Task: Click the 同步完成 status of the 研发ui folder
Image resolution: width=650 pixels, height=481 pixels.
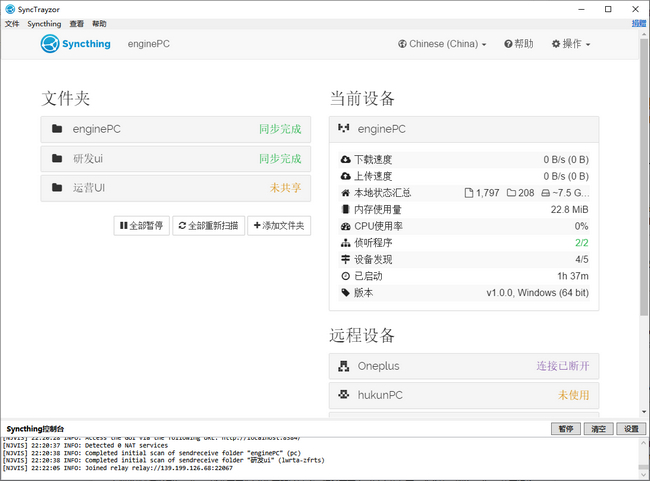Action: 280,158
